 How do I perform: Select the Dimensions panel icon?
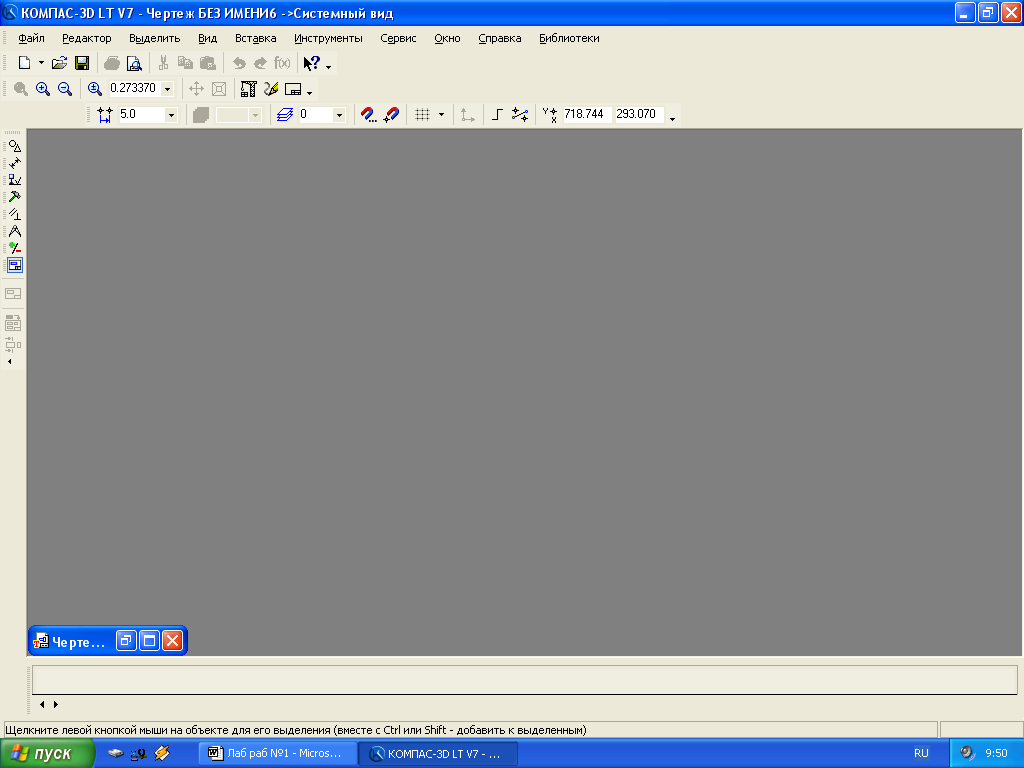pos(14,163)
